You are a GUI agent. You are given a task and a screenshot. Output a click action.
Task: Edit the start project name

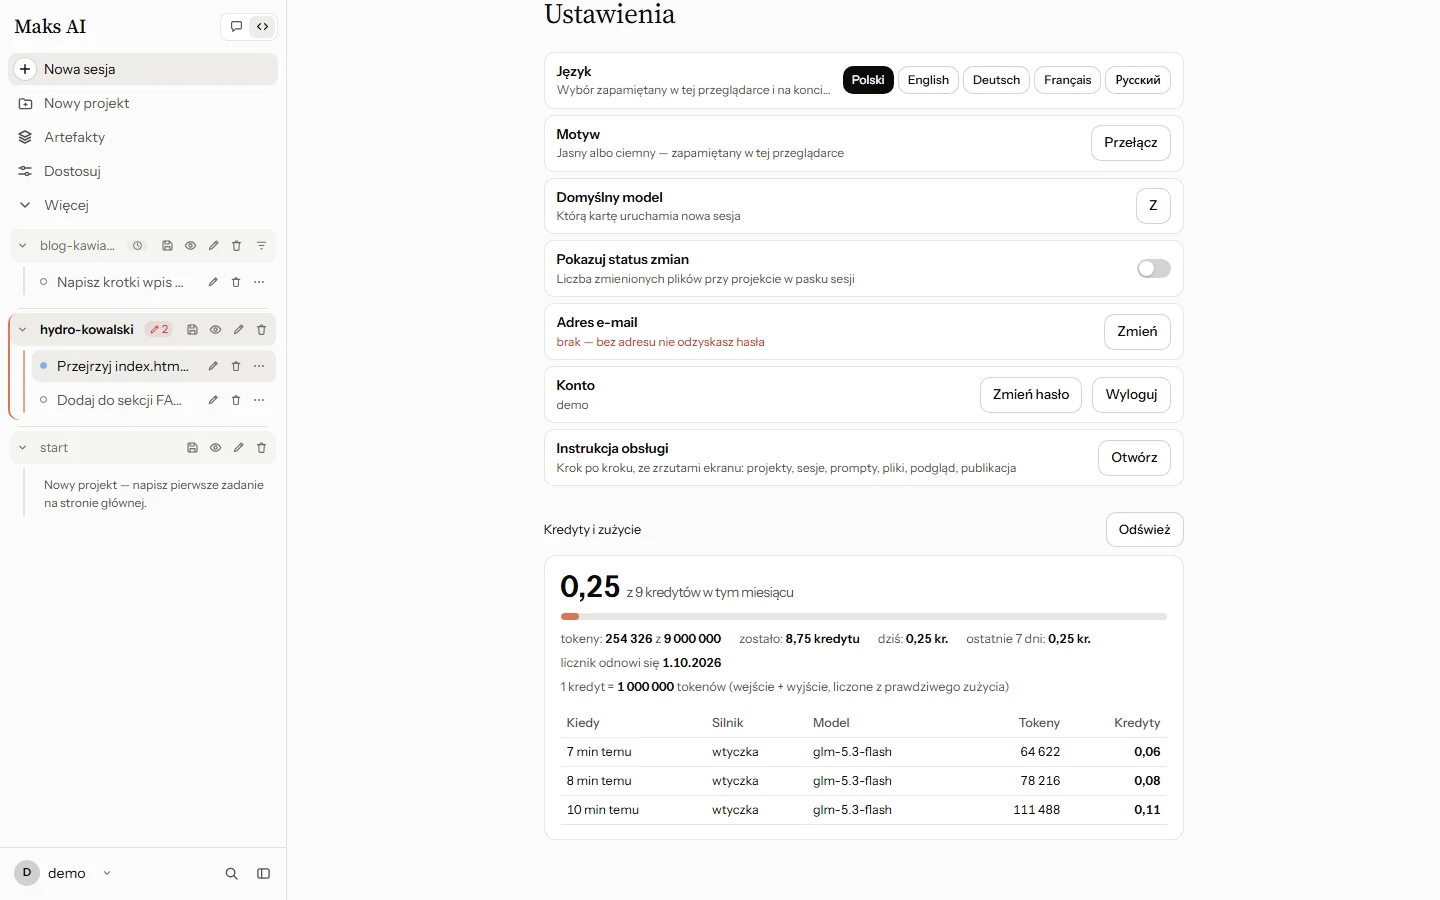coord(238,448)
